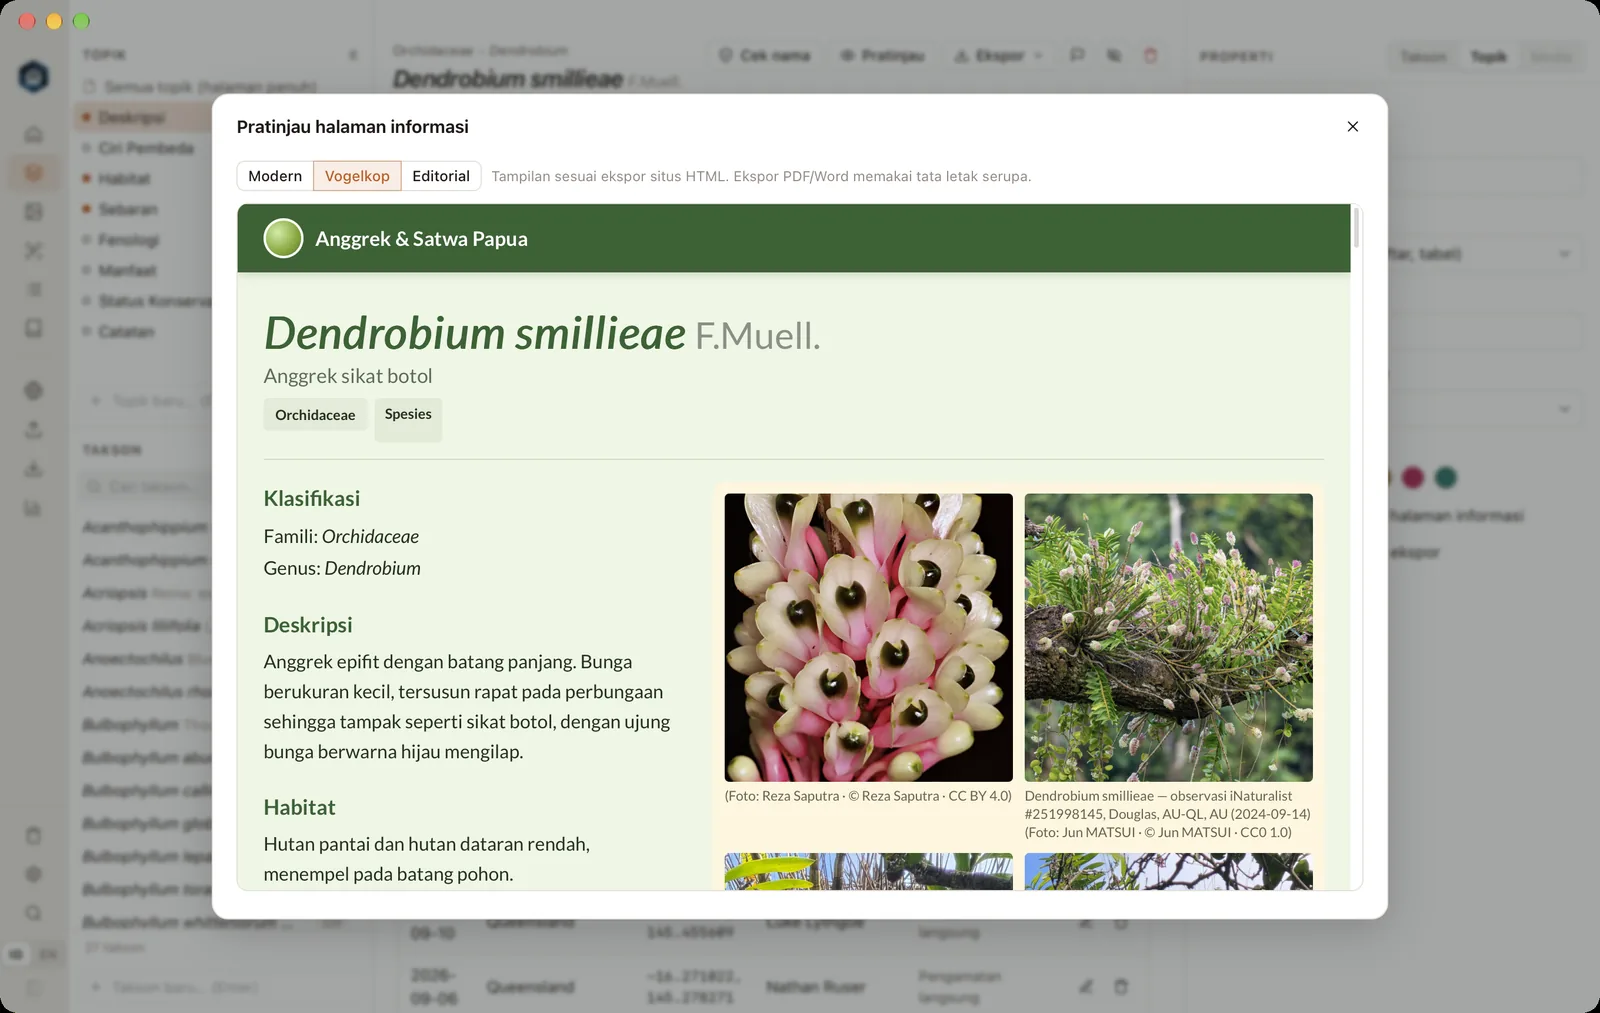Switch to the Topik tab in the Properti panel
The height and width of the screenshot is (1013, 1600).
1488,57
